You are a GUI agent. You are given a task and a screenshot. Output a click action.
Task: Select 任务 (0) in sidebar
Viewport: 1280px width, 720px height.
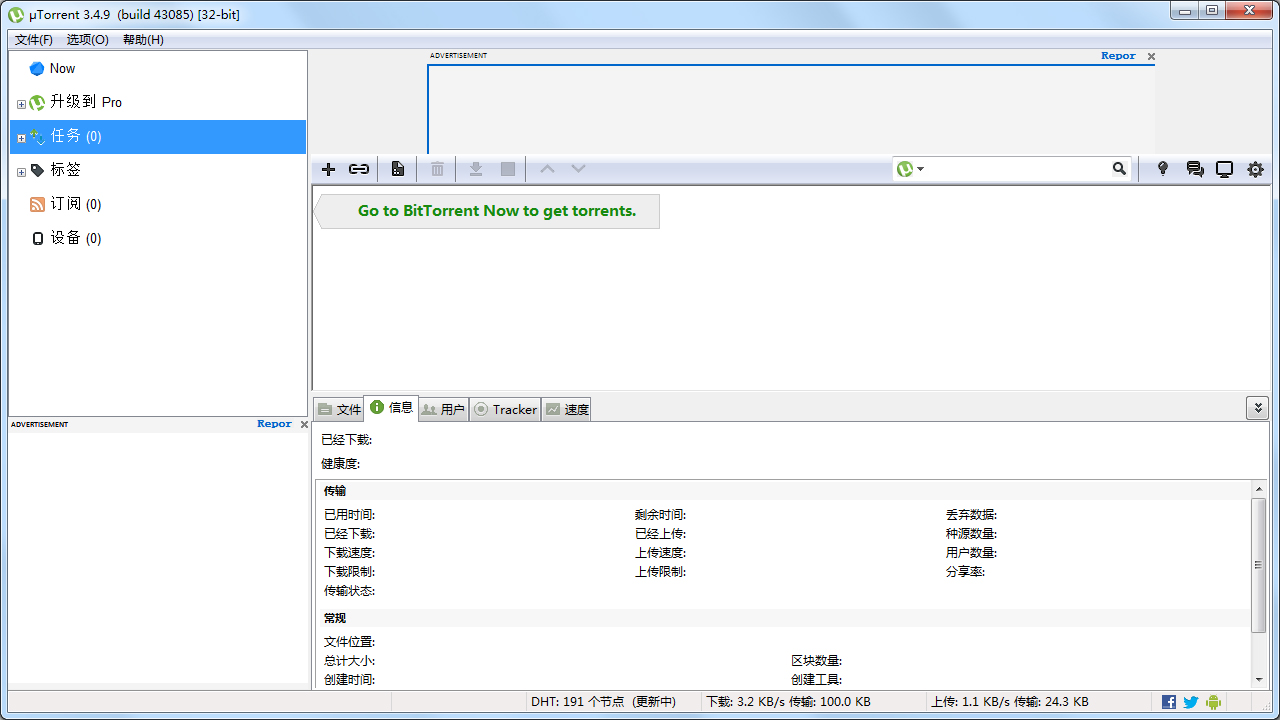(158, 137)
